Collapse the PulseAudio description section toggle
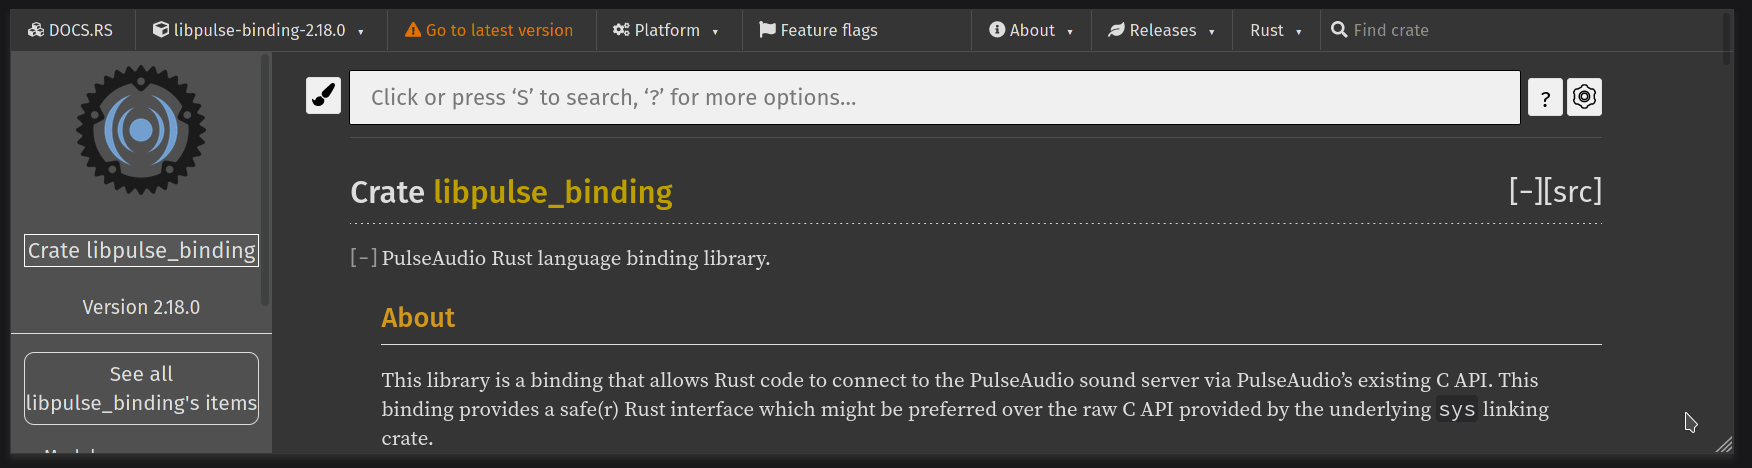This screenshot has width=1752, height=468. 364,258
